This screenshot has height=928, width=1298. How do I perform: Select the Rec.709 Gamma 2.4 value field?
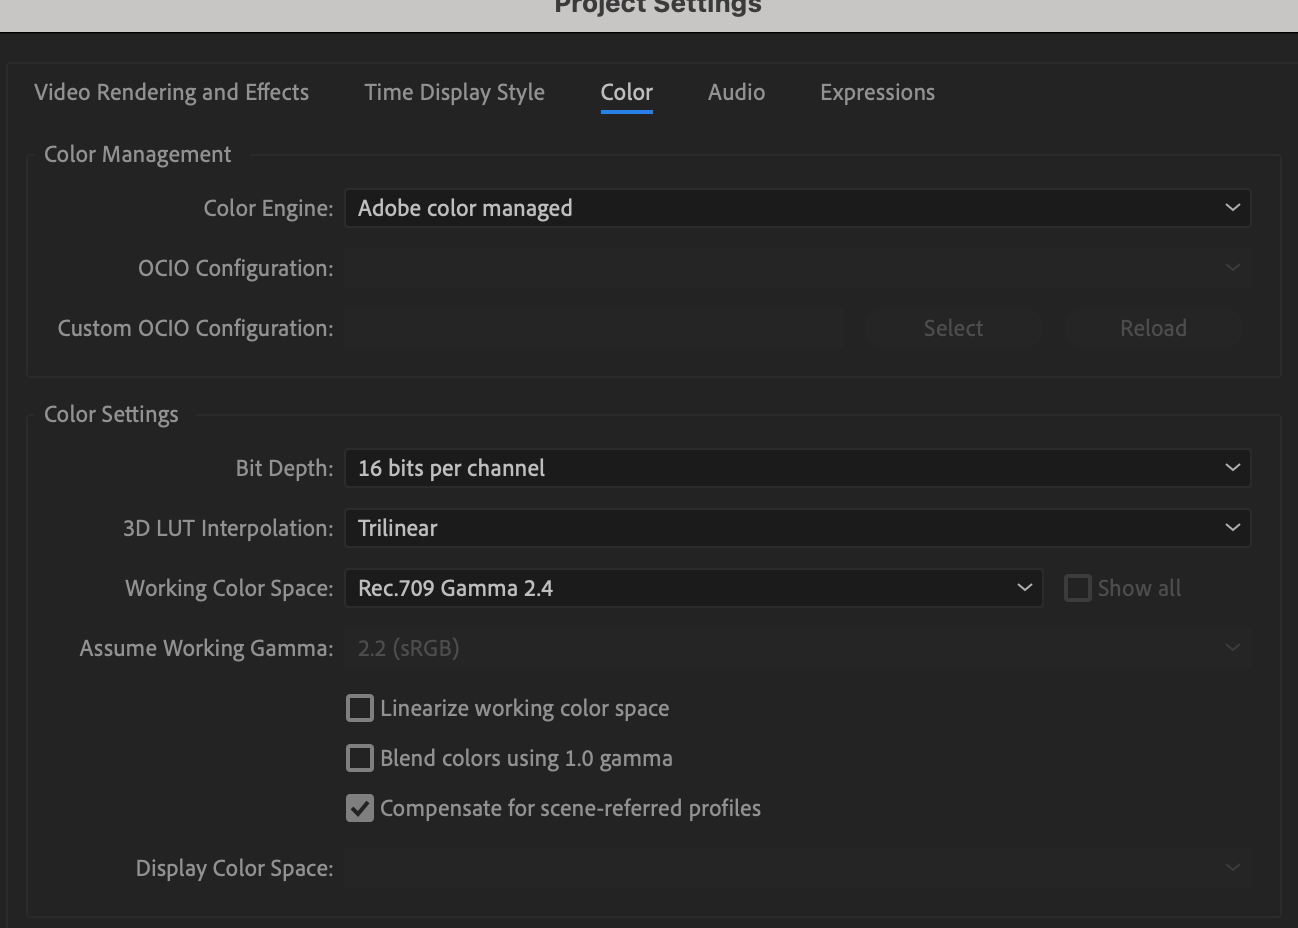click(694, 588)
